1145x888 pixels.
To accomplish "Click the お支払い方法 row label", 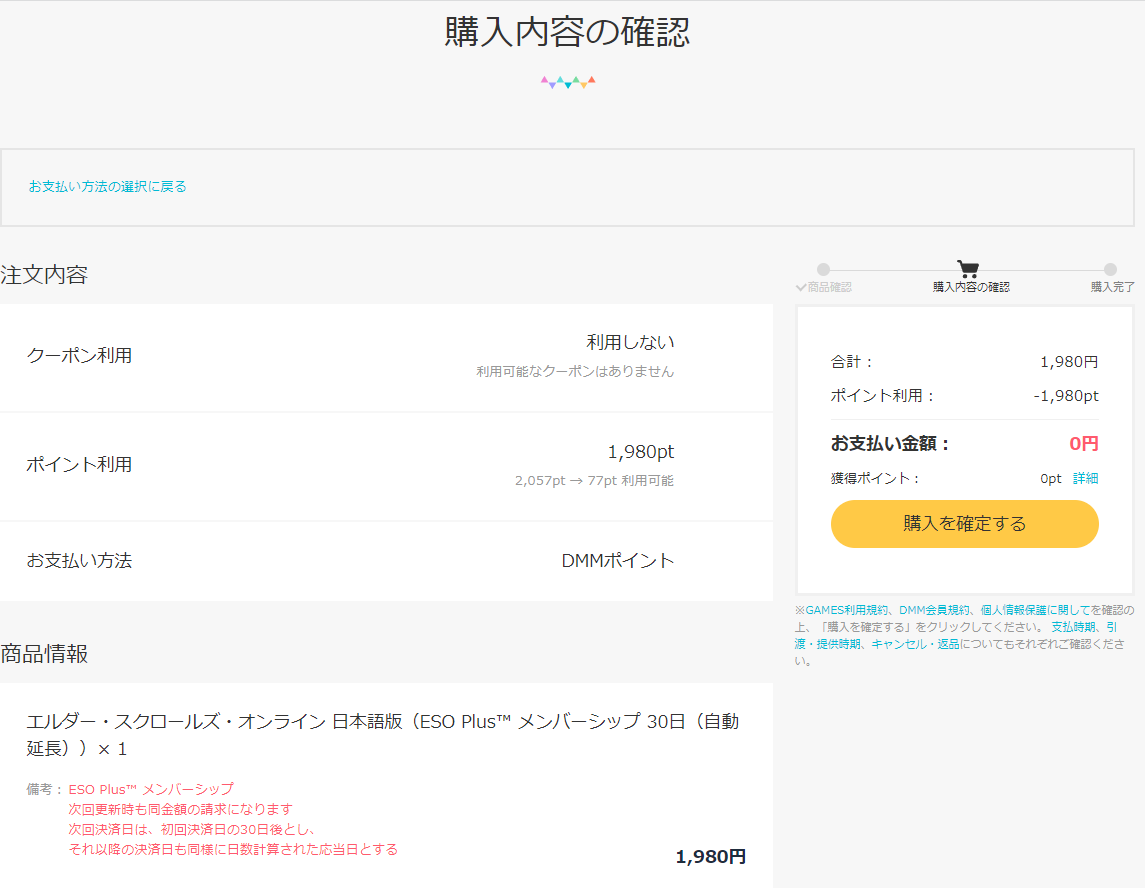I will 79,560.
